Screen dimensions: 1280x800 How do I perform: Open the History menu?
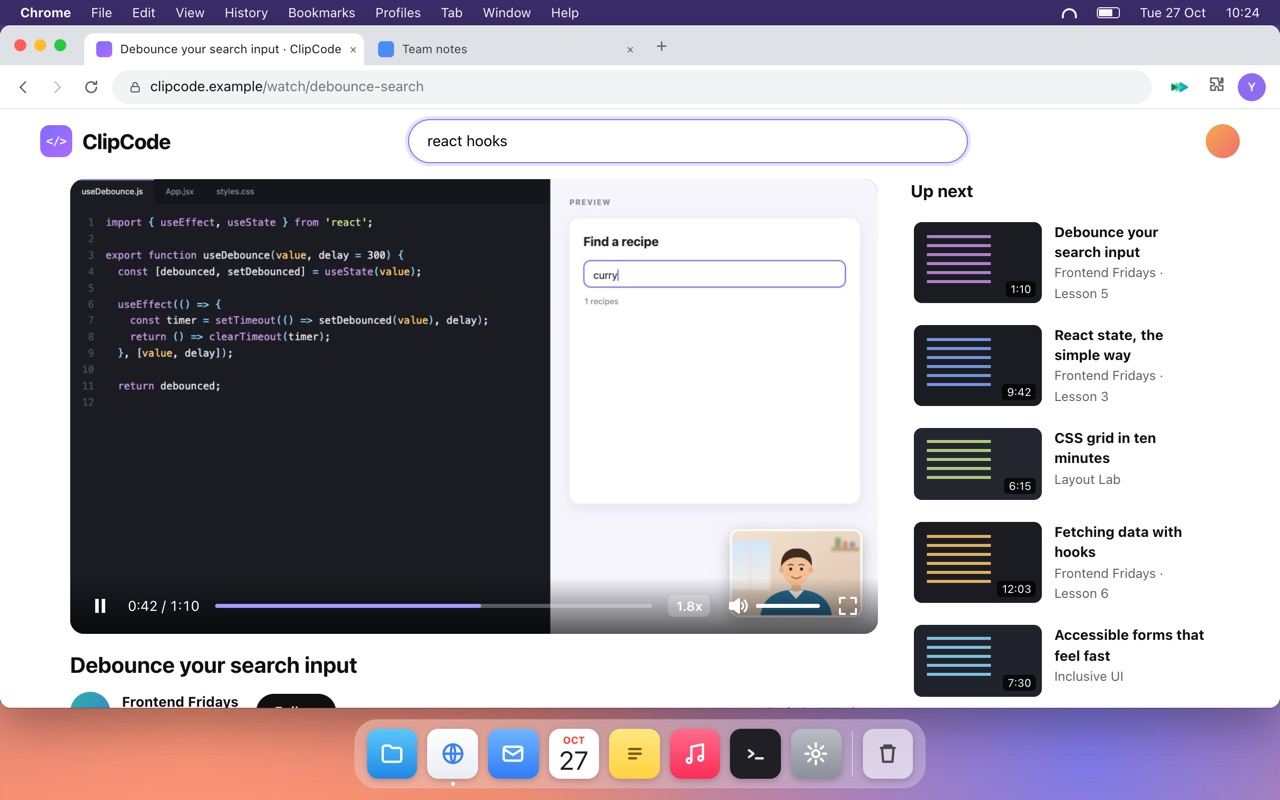(x=246, y=13)
